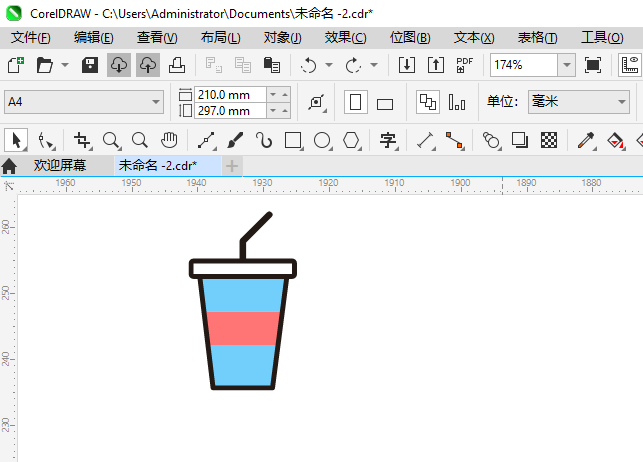Click the Export icon
This screenshot has width=643, height=462.
tap(436, 65)
